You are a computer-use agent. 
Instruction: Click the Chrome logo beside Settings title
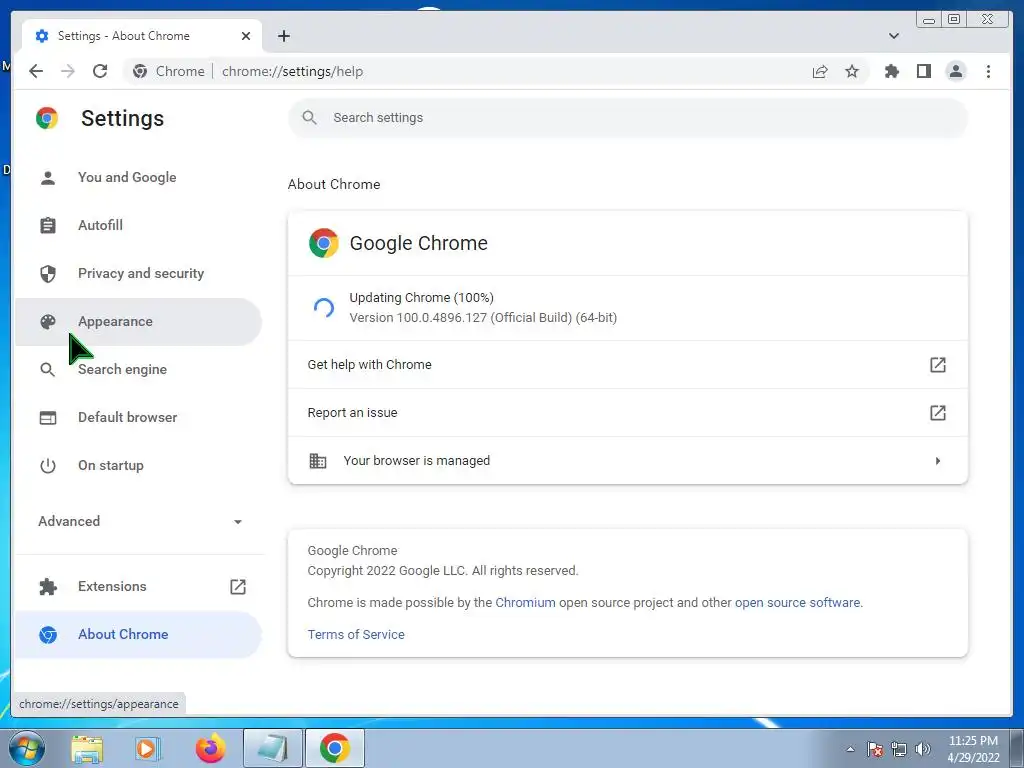47,118
